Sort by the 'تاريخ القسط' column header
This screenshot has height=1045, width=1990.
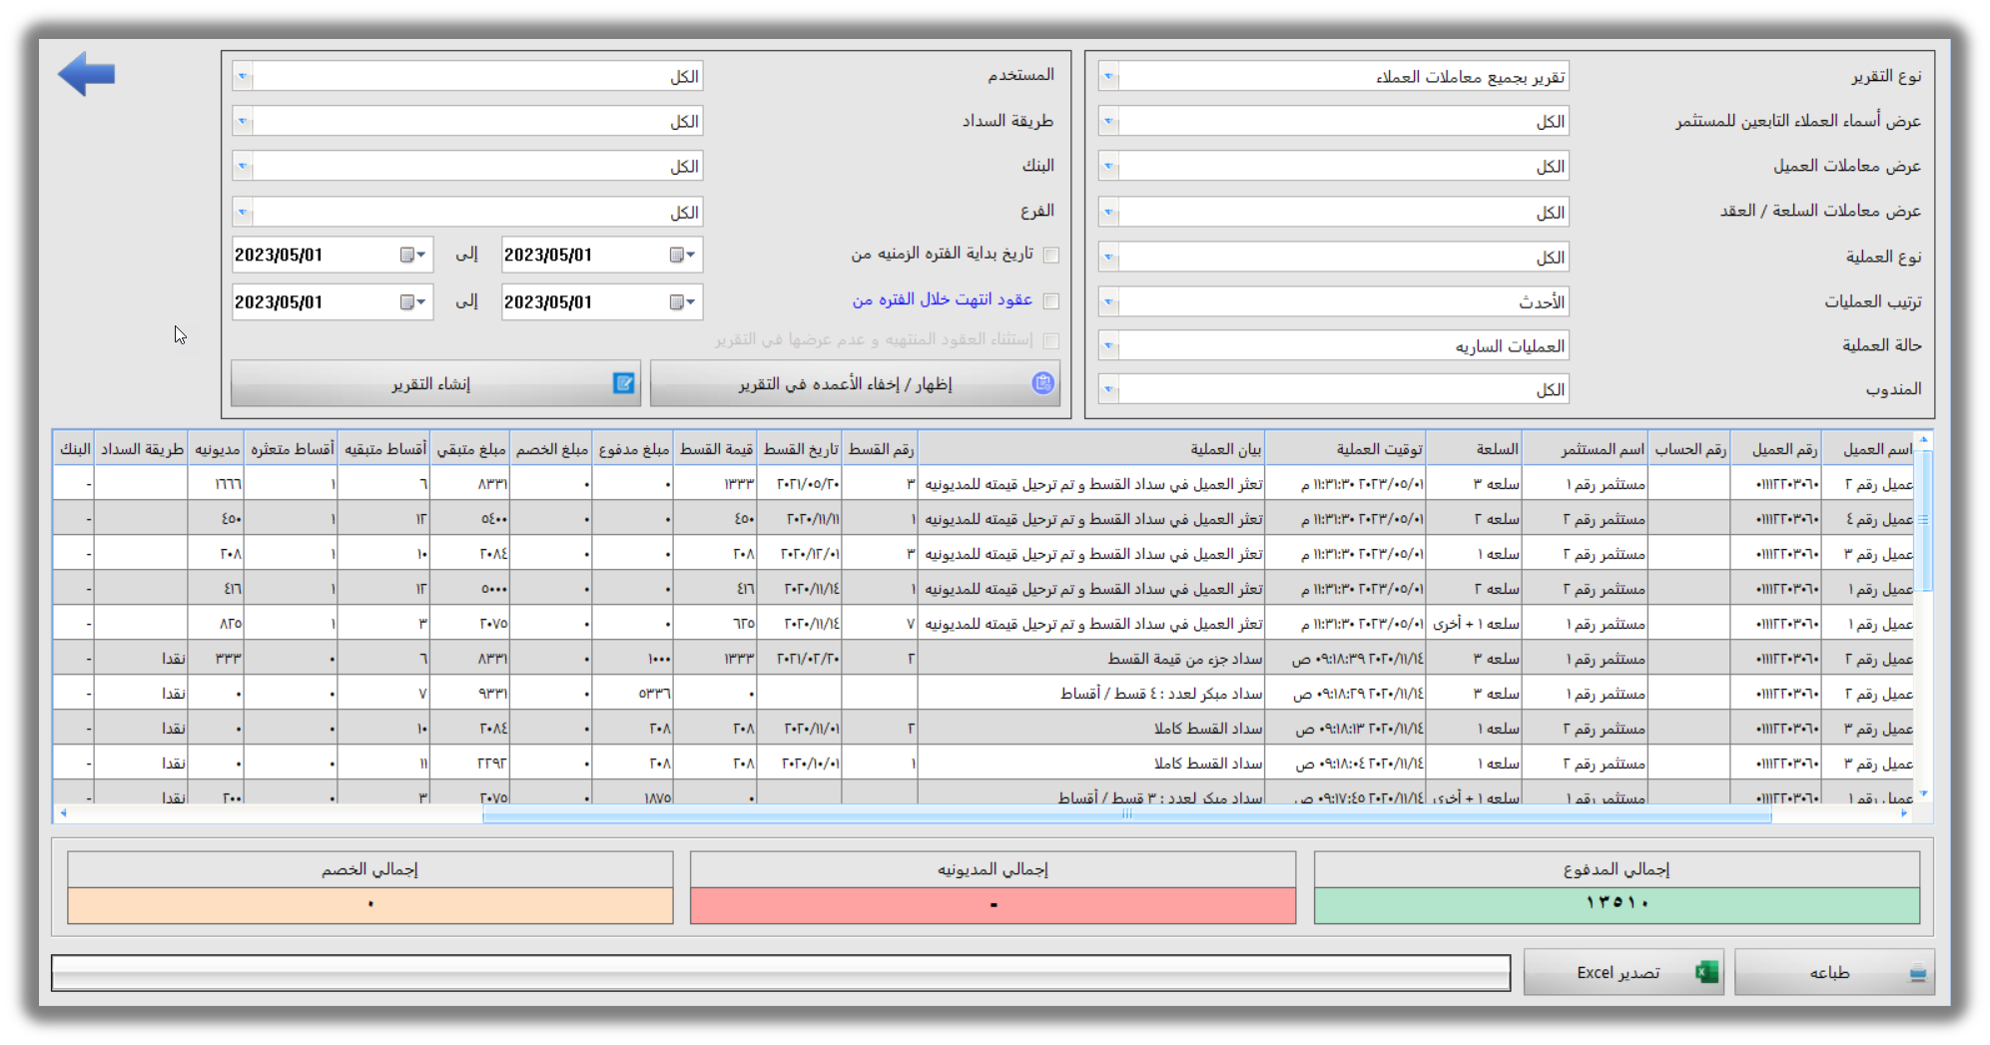[x=800, y=450]
